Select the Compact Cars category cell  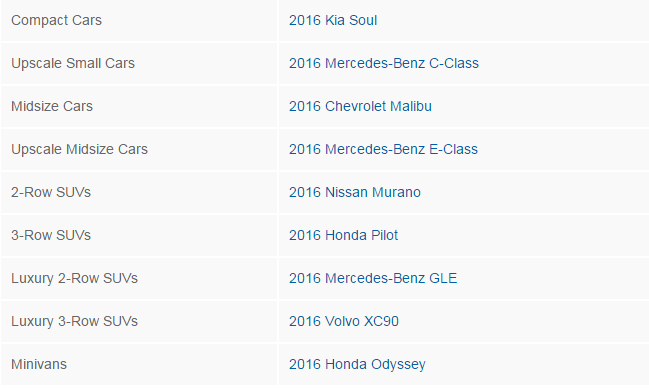pyautogui.click(x=139, y=20)
